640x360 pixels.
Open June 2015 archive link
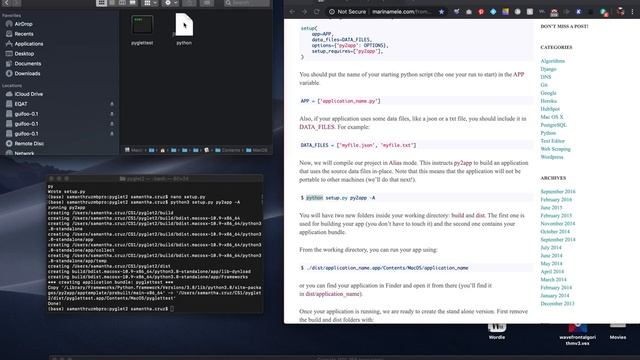tap(551, 207)
